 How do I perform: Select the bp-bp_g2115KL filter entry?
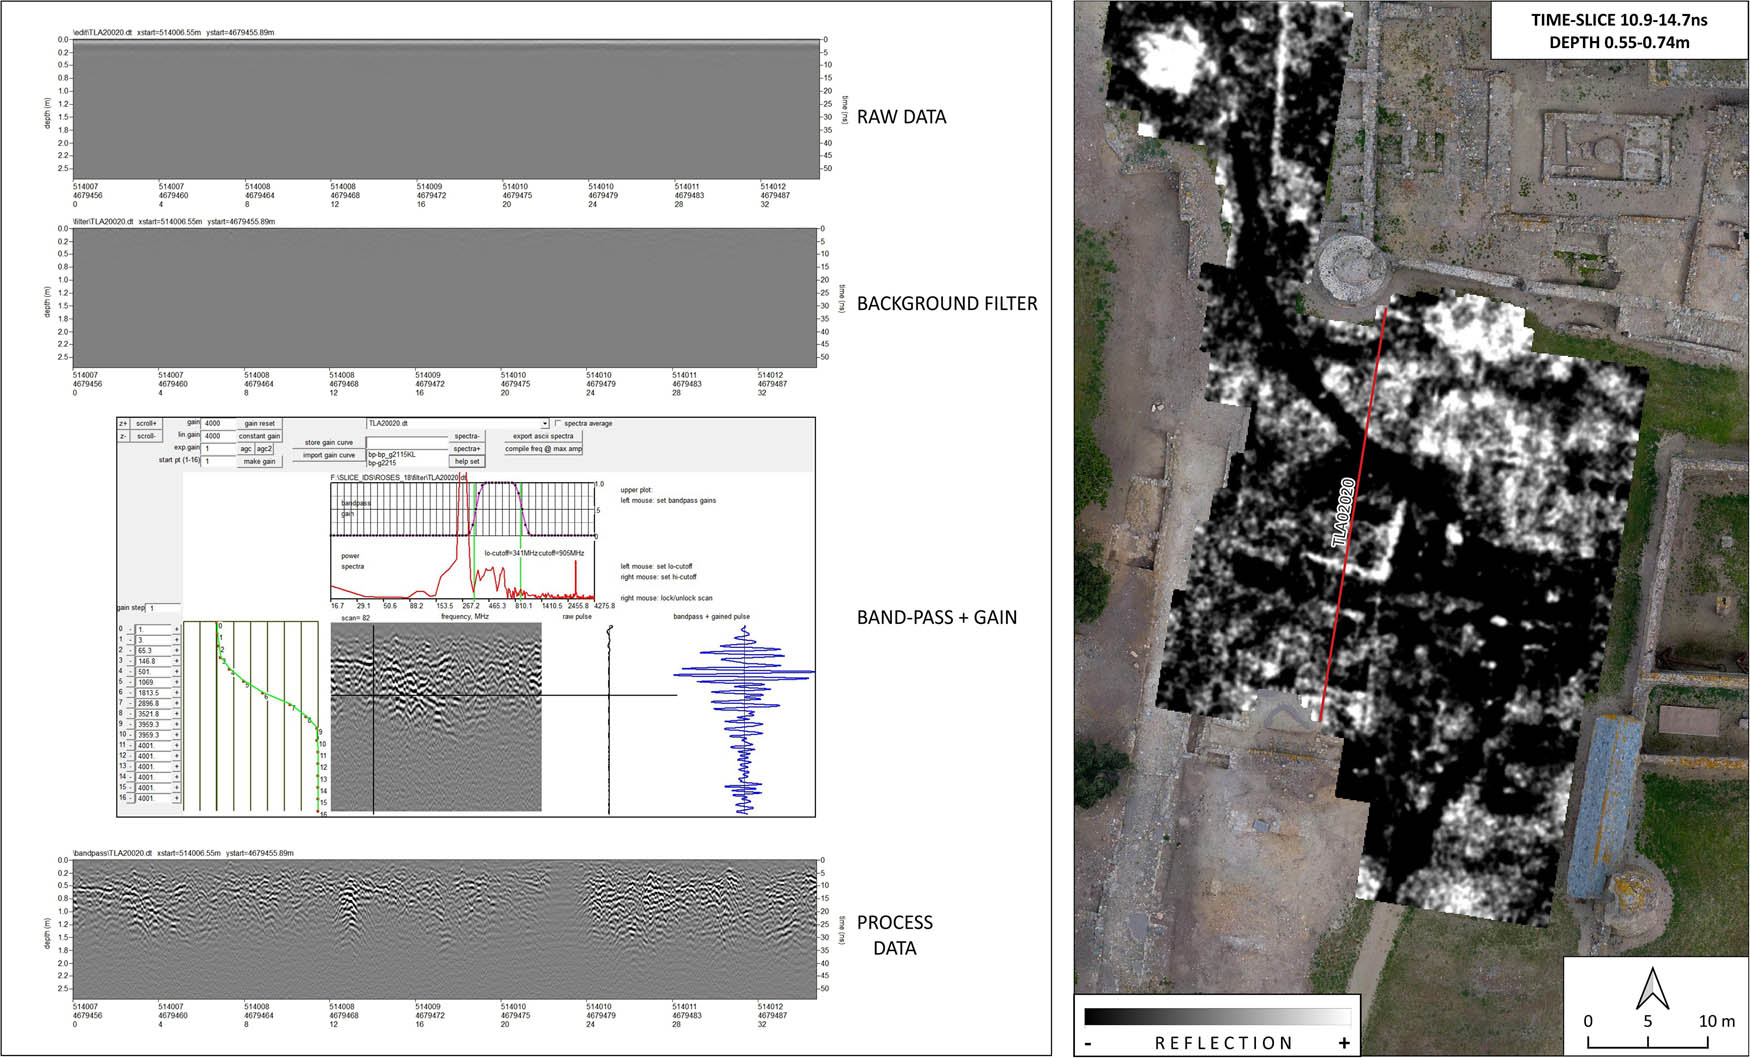point(391,455)
